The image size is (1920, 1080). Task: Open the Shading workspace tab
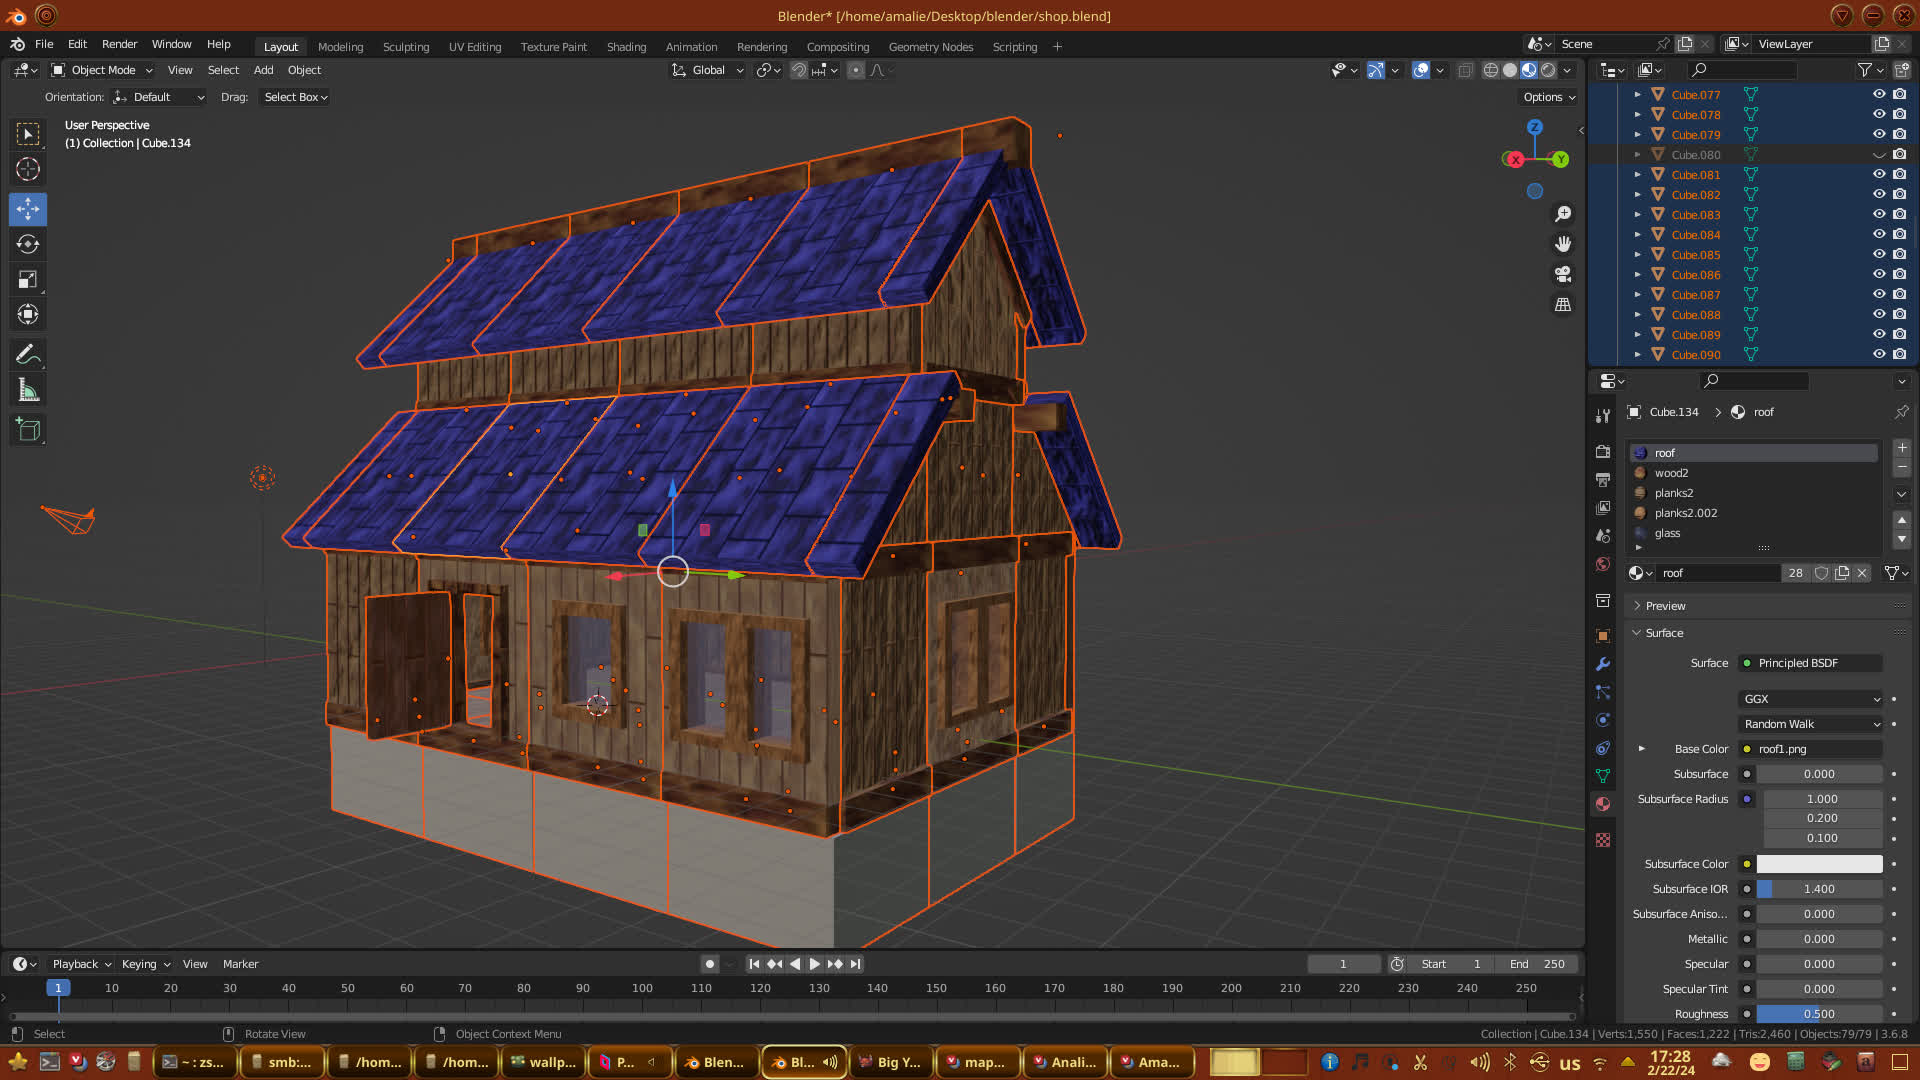click(626, 47)
